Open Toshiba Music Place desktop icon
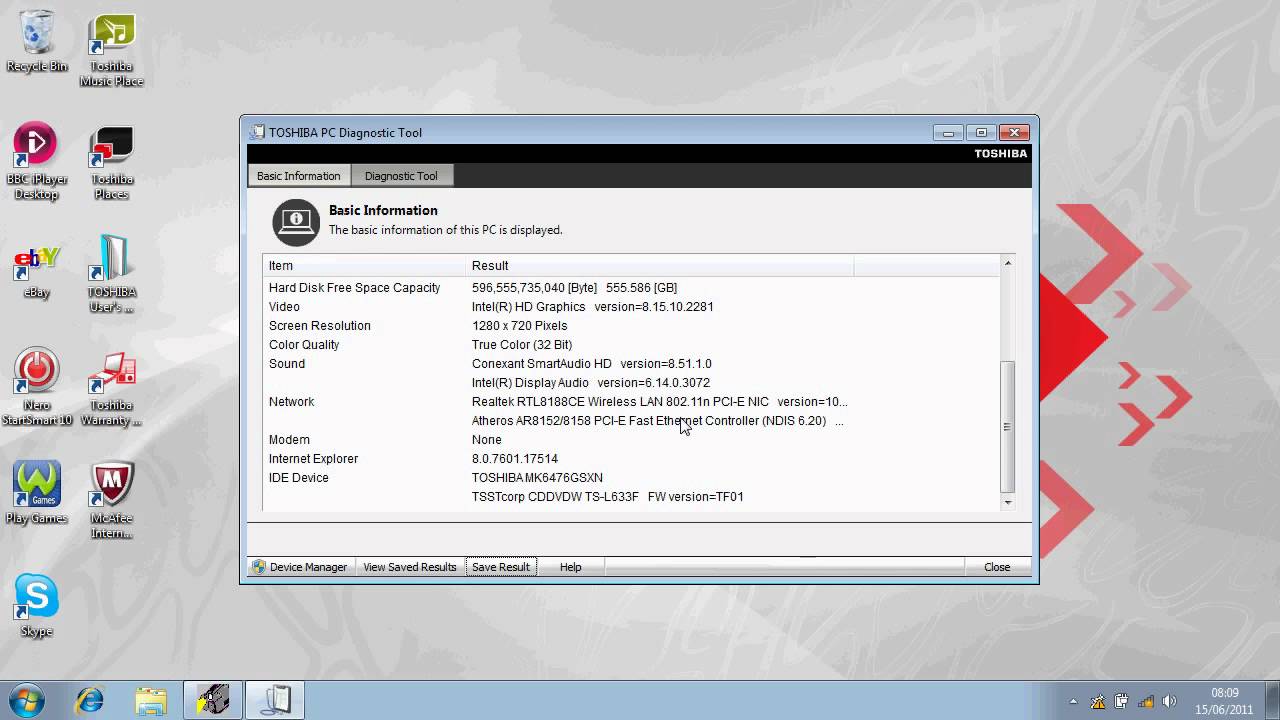The height and width of the screenshot is (720, 1280). click(x=111, y=51)
